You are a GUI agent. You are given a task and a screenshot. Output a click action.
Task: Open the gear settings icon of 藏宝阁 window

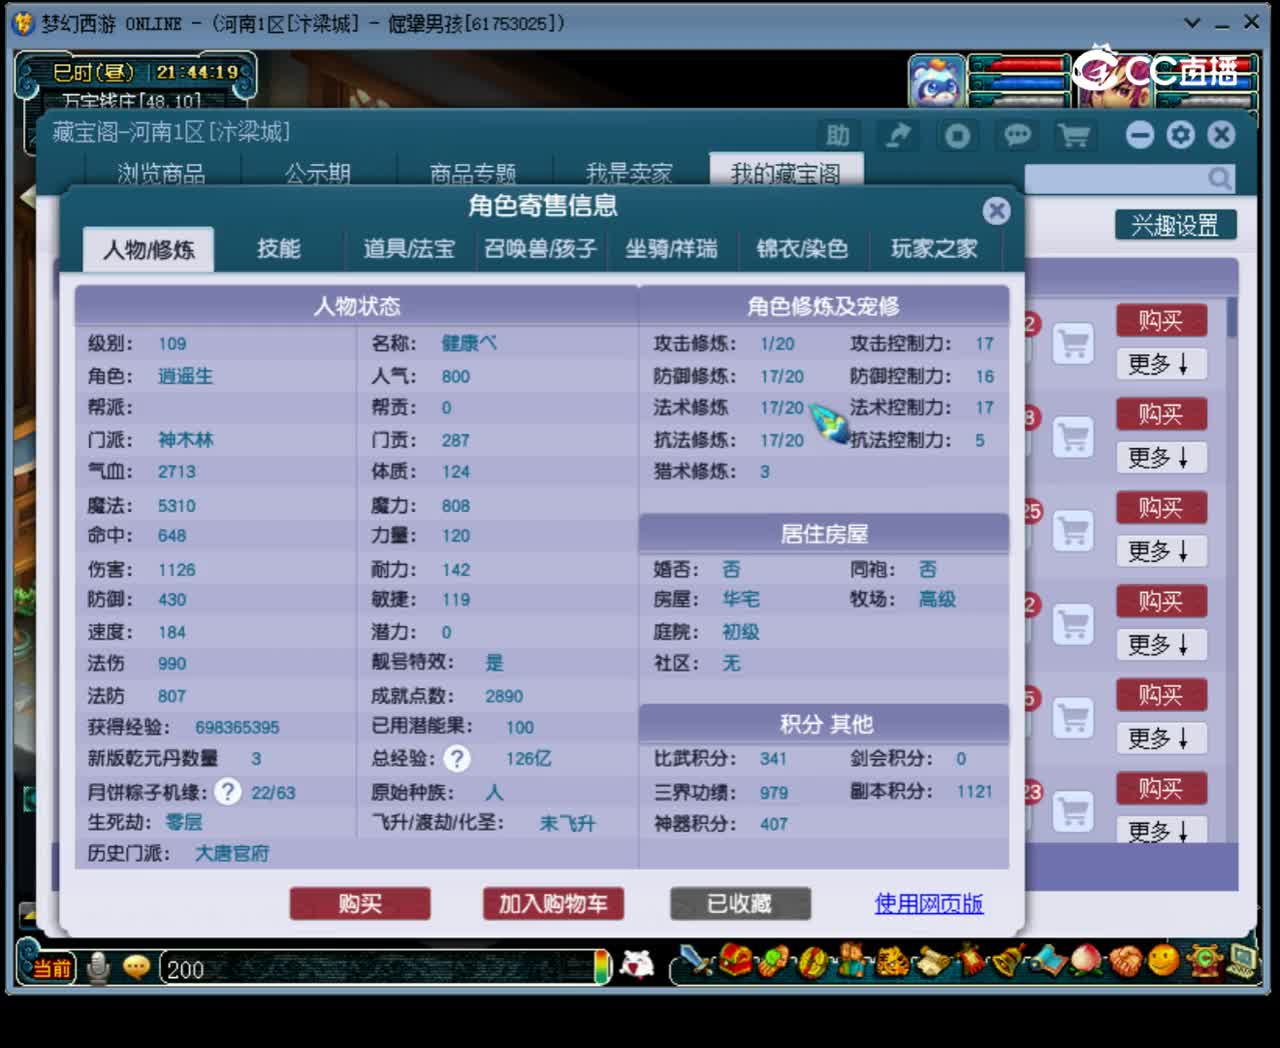(x=1180, y=135)
